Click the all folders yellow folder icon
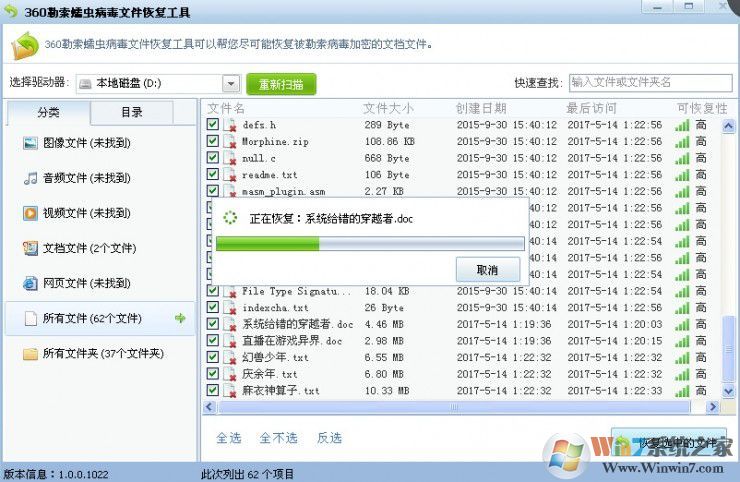 (31, 354)
